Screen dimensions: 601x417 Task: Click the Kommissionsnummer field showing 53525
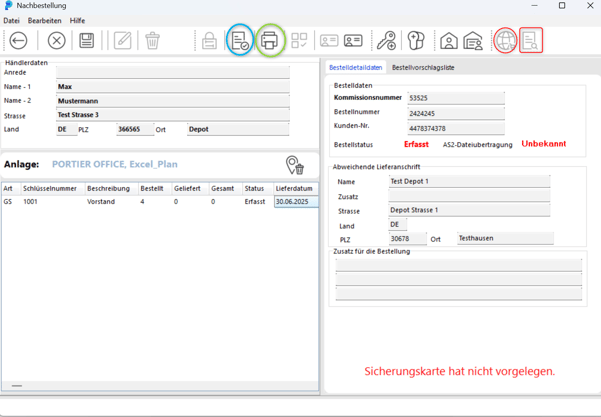455,98
